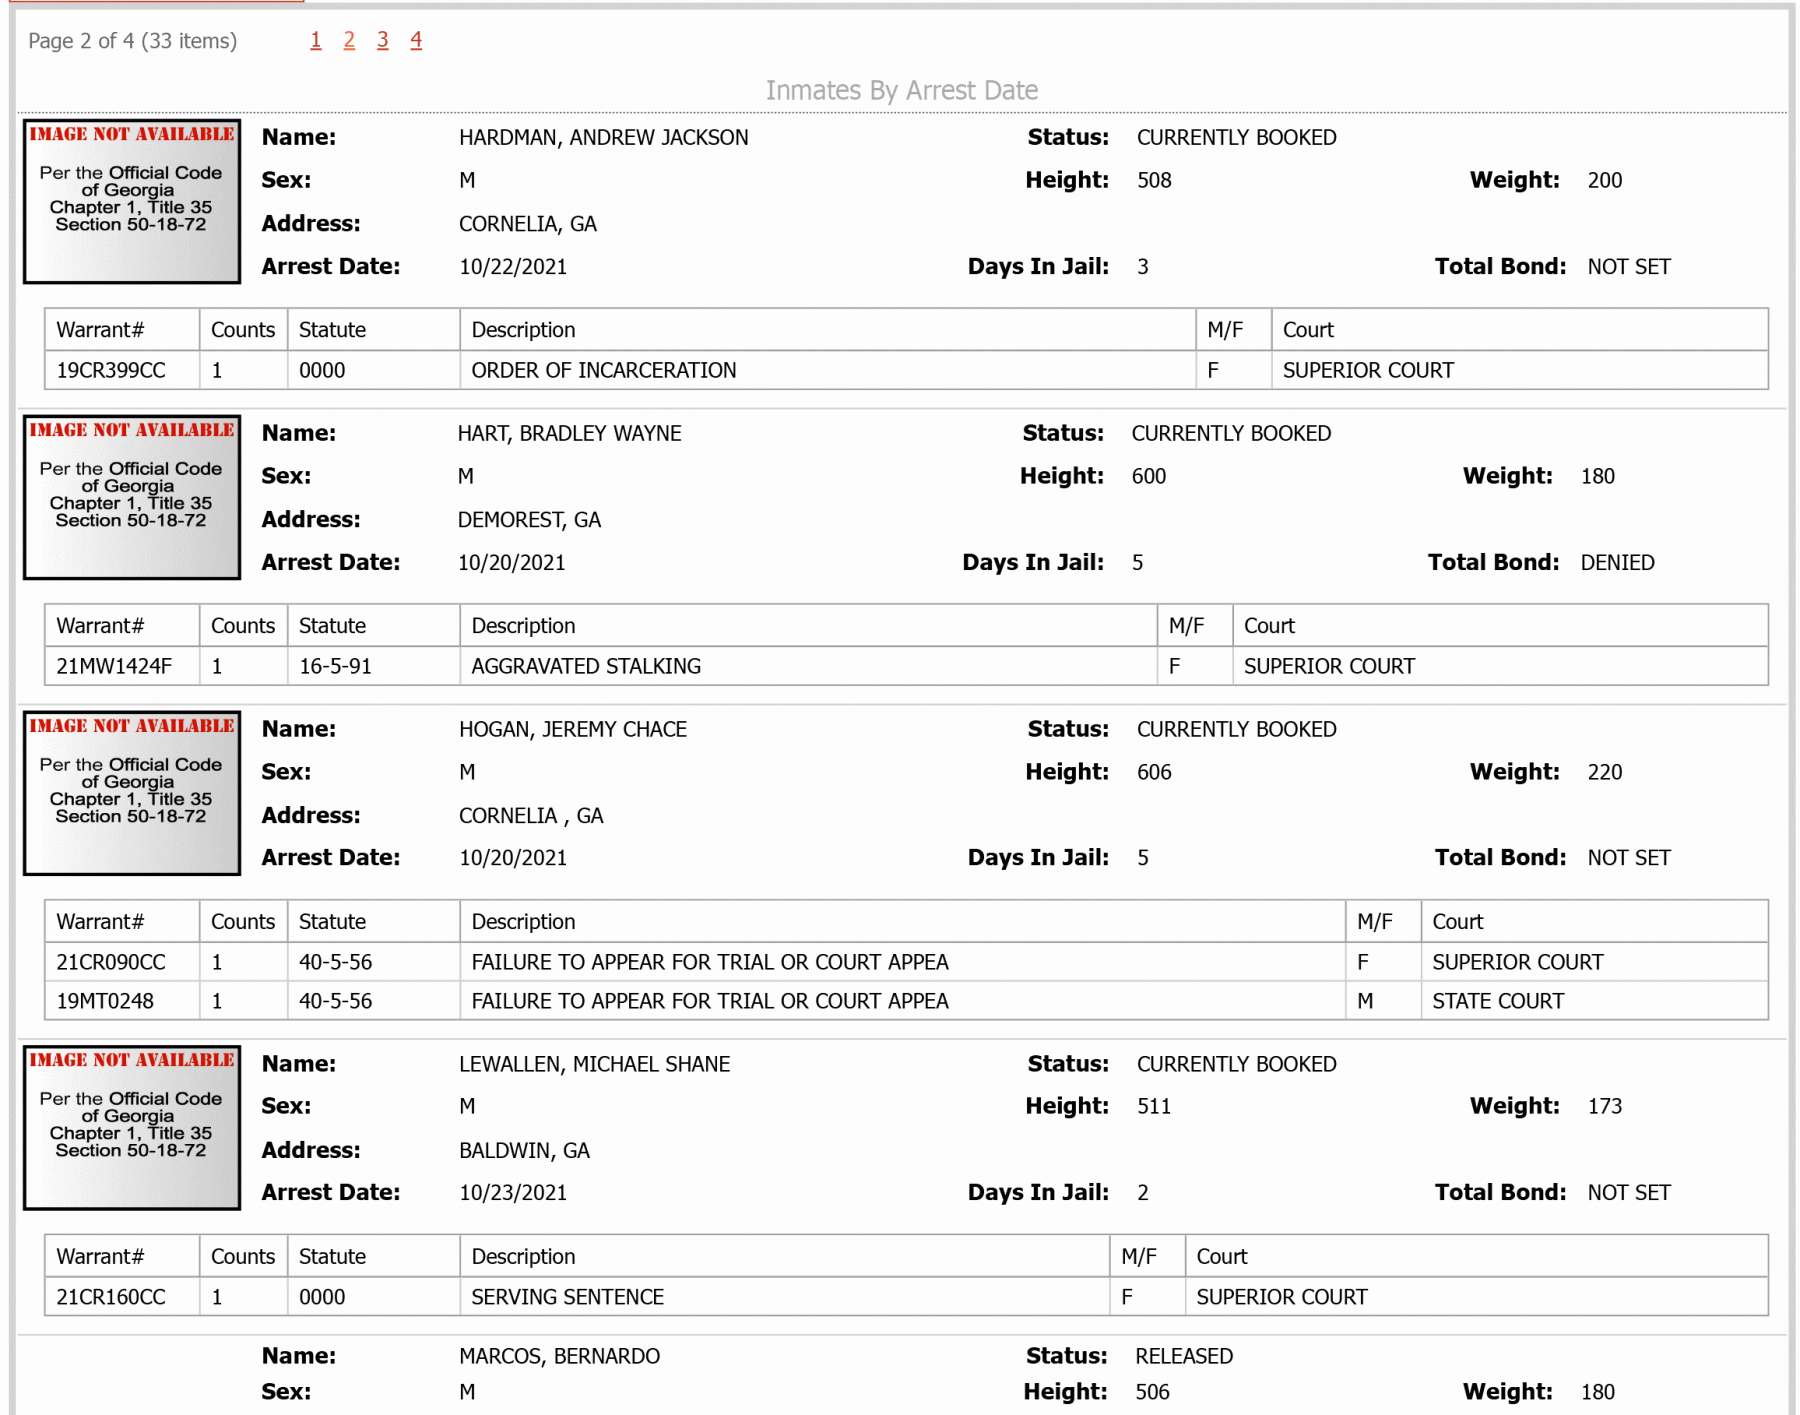Select warrant number 21CR160CC cell
The image size is (1800, 1415).
pyautogui.click(x=122, y=1297)
